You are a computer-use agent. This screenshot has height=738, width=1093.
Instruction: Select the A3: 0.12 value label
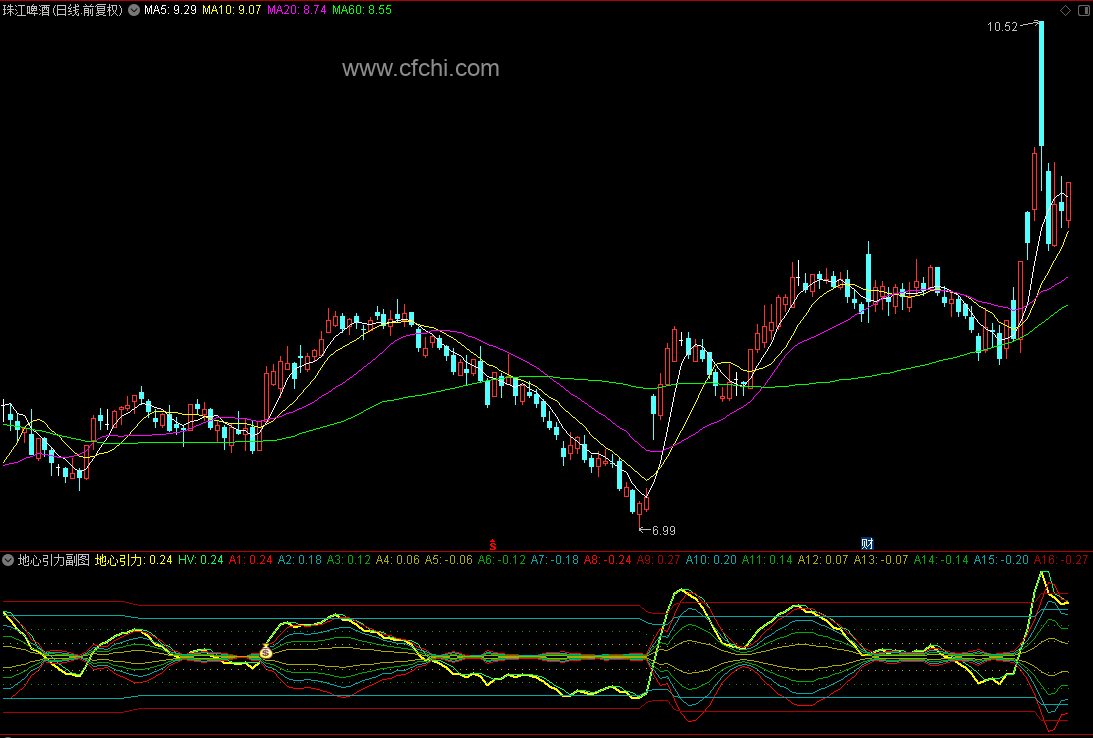click(349, 560)
